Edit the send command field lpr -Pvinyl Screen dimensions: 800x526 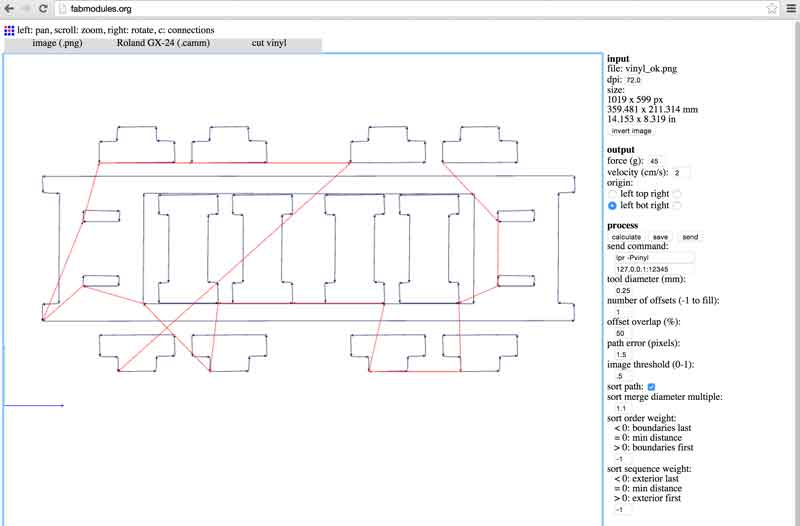(x=653, y=258)
